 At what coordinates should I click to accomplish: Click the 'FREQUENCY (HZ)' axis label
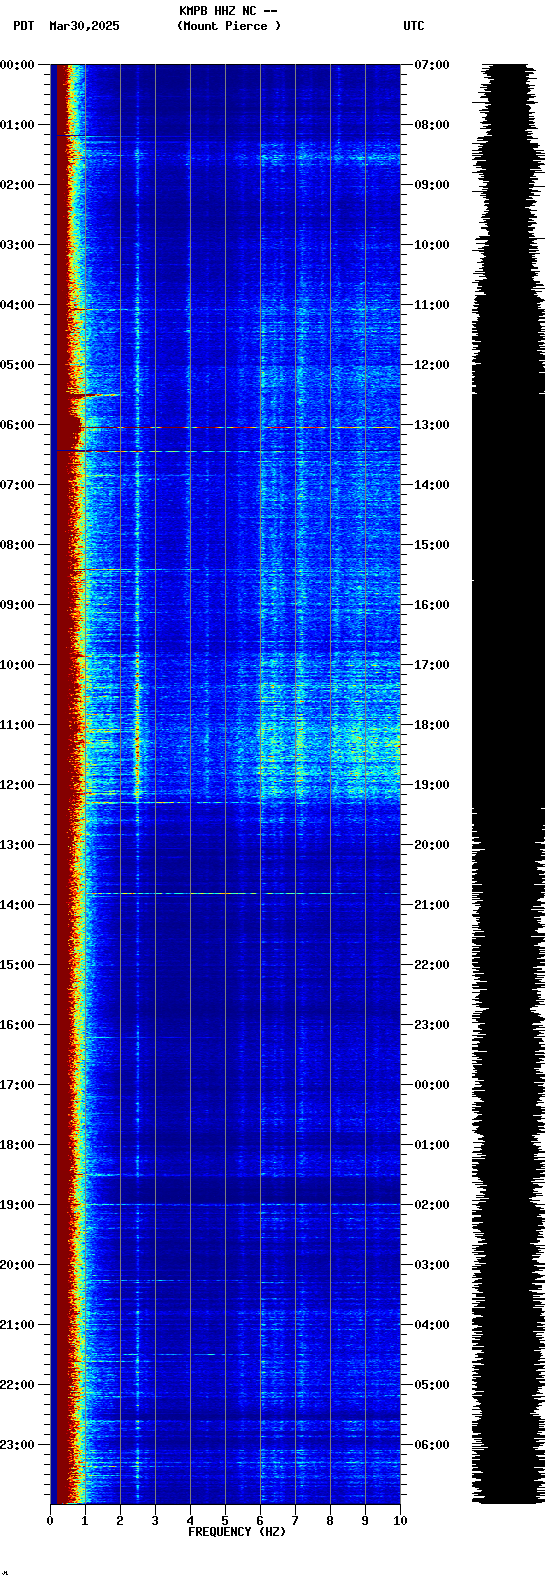(237, 1532)
